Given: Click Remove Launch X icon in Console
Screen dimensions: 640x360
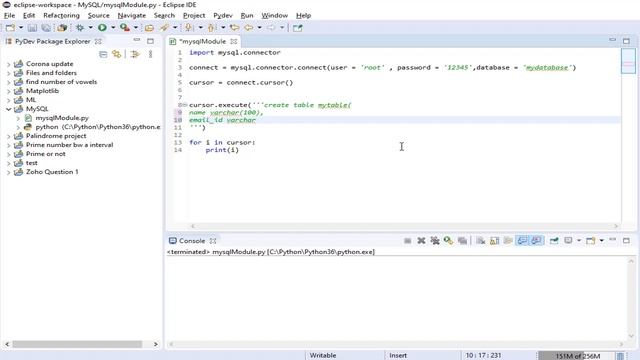Looking at the screenshot, I should pyautogui.click(x=421, y=241).
